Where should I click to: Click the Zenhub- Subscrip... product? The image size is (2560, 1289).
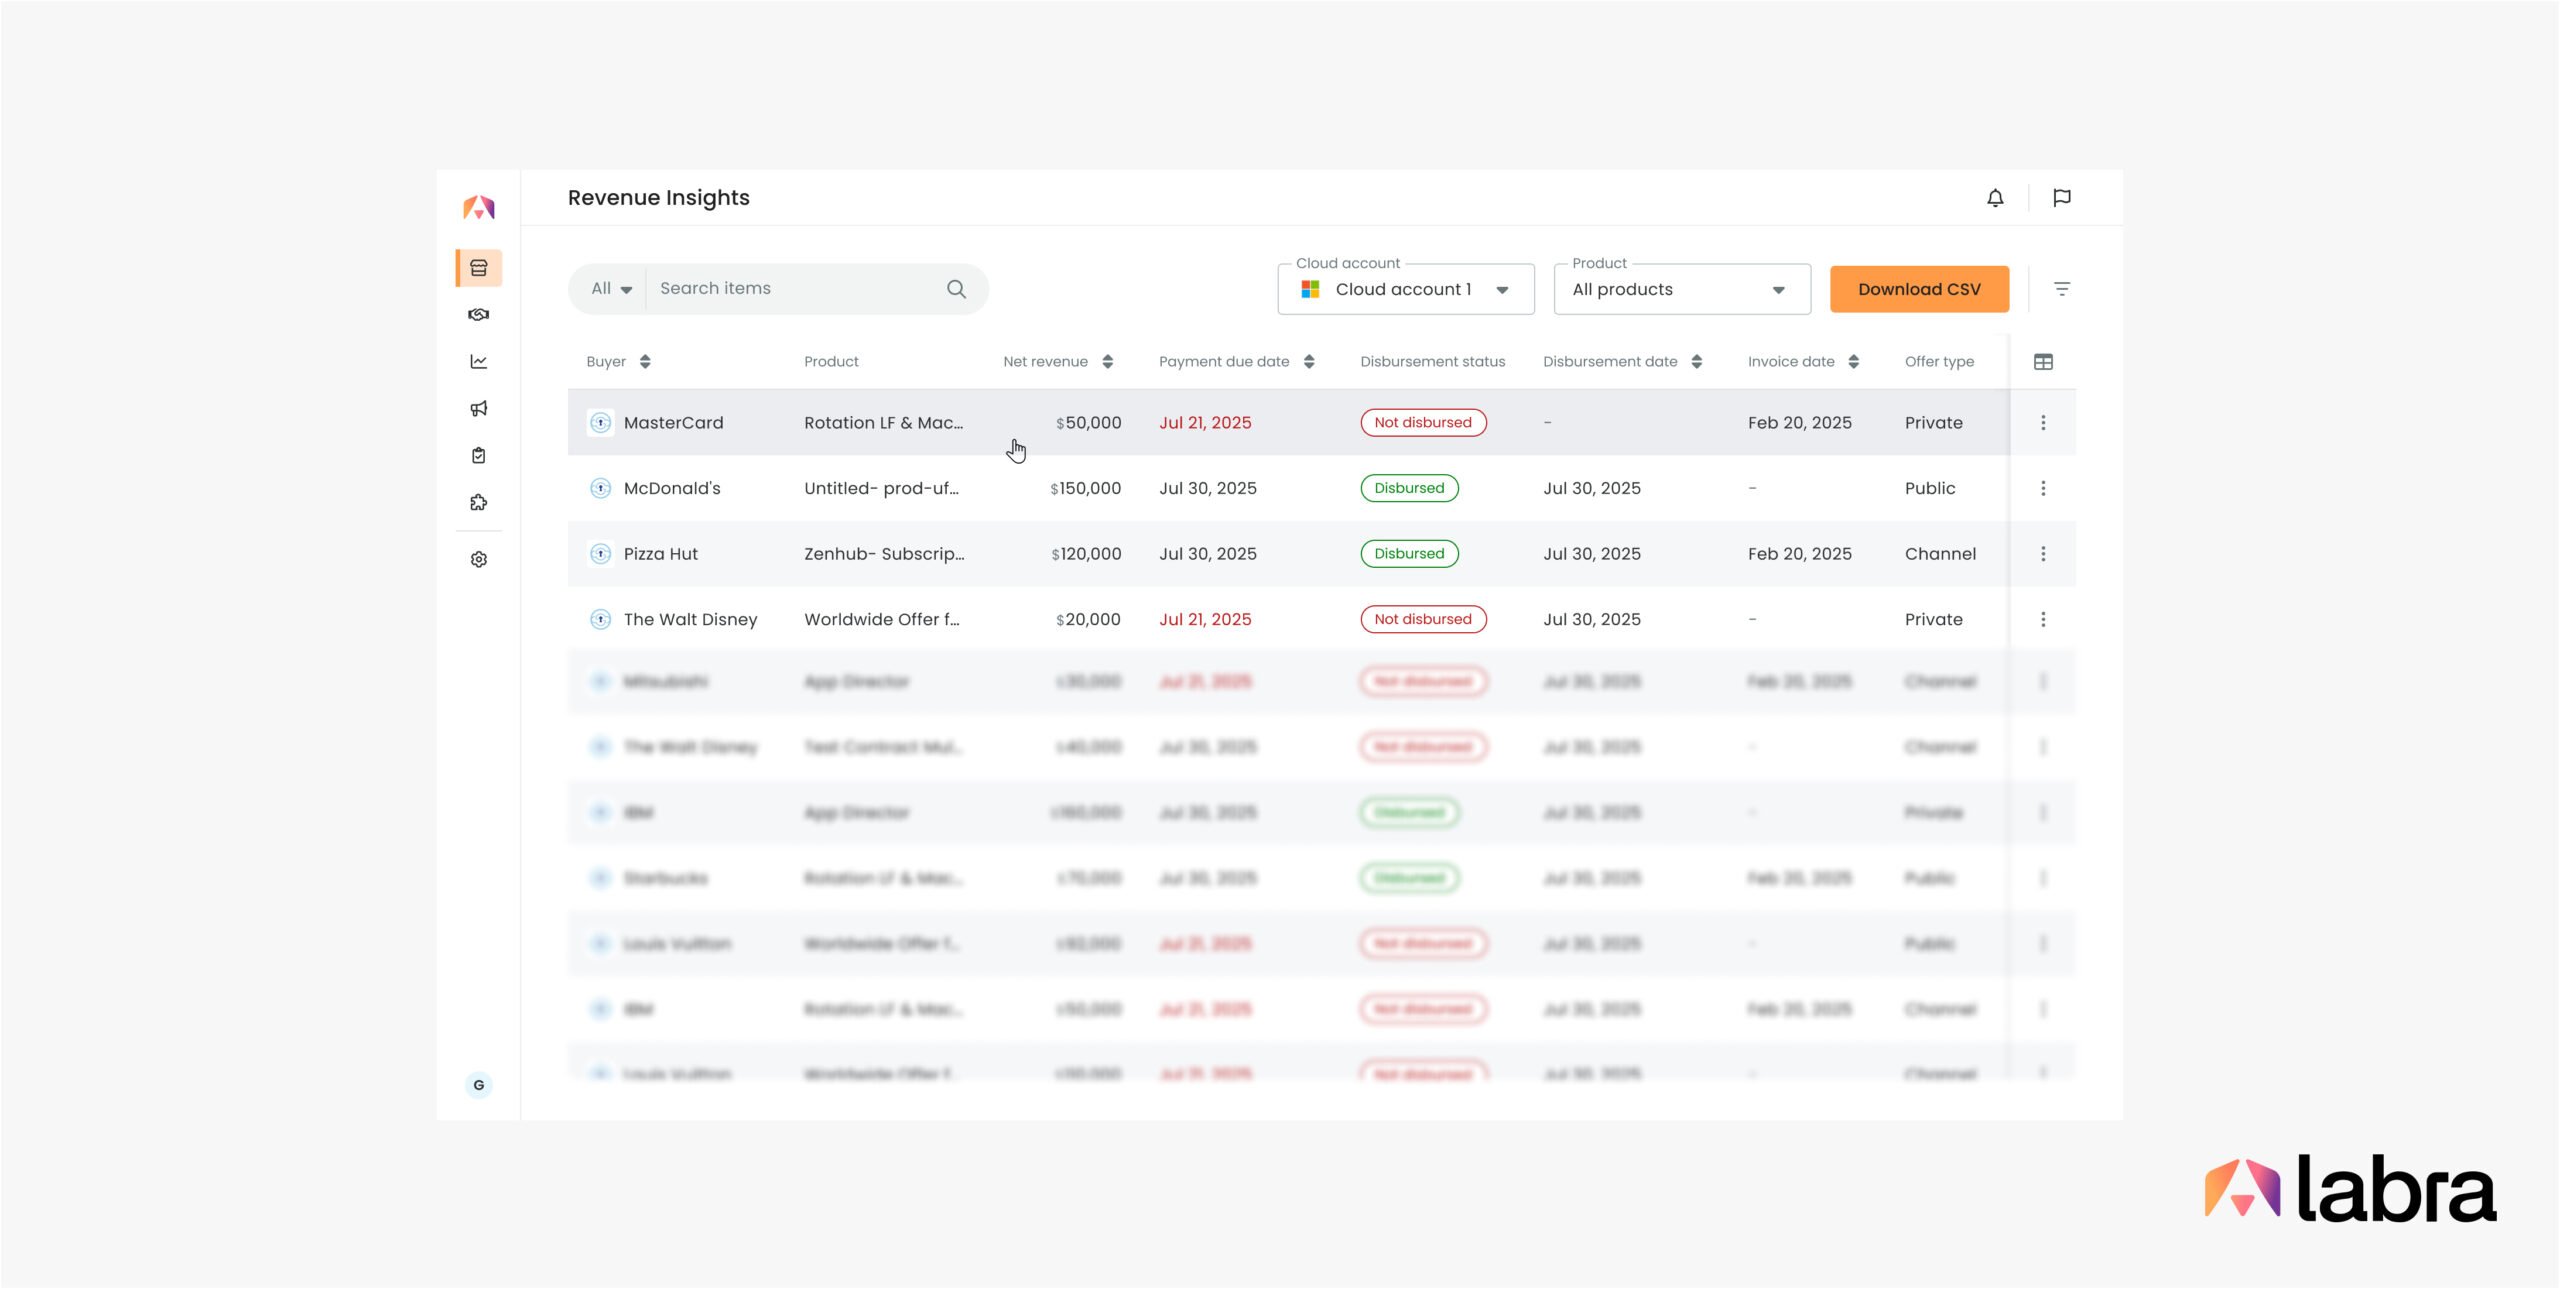tap(884, 554)
